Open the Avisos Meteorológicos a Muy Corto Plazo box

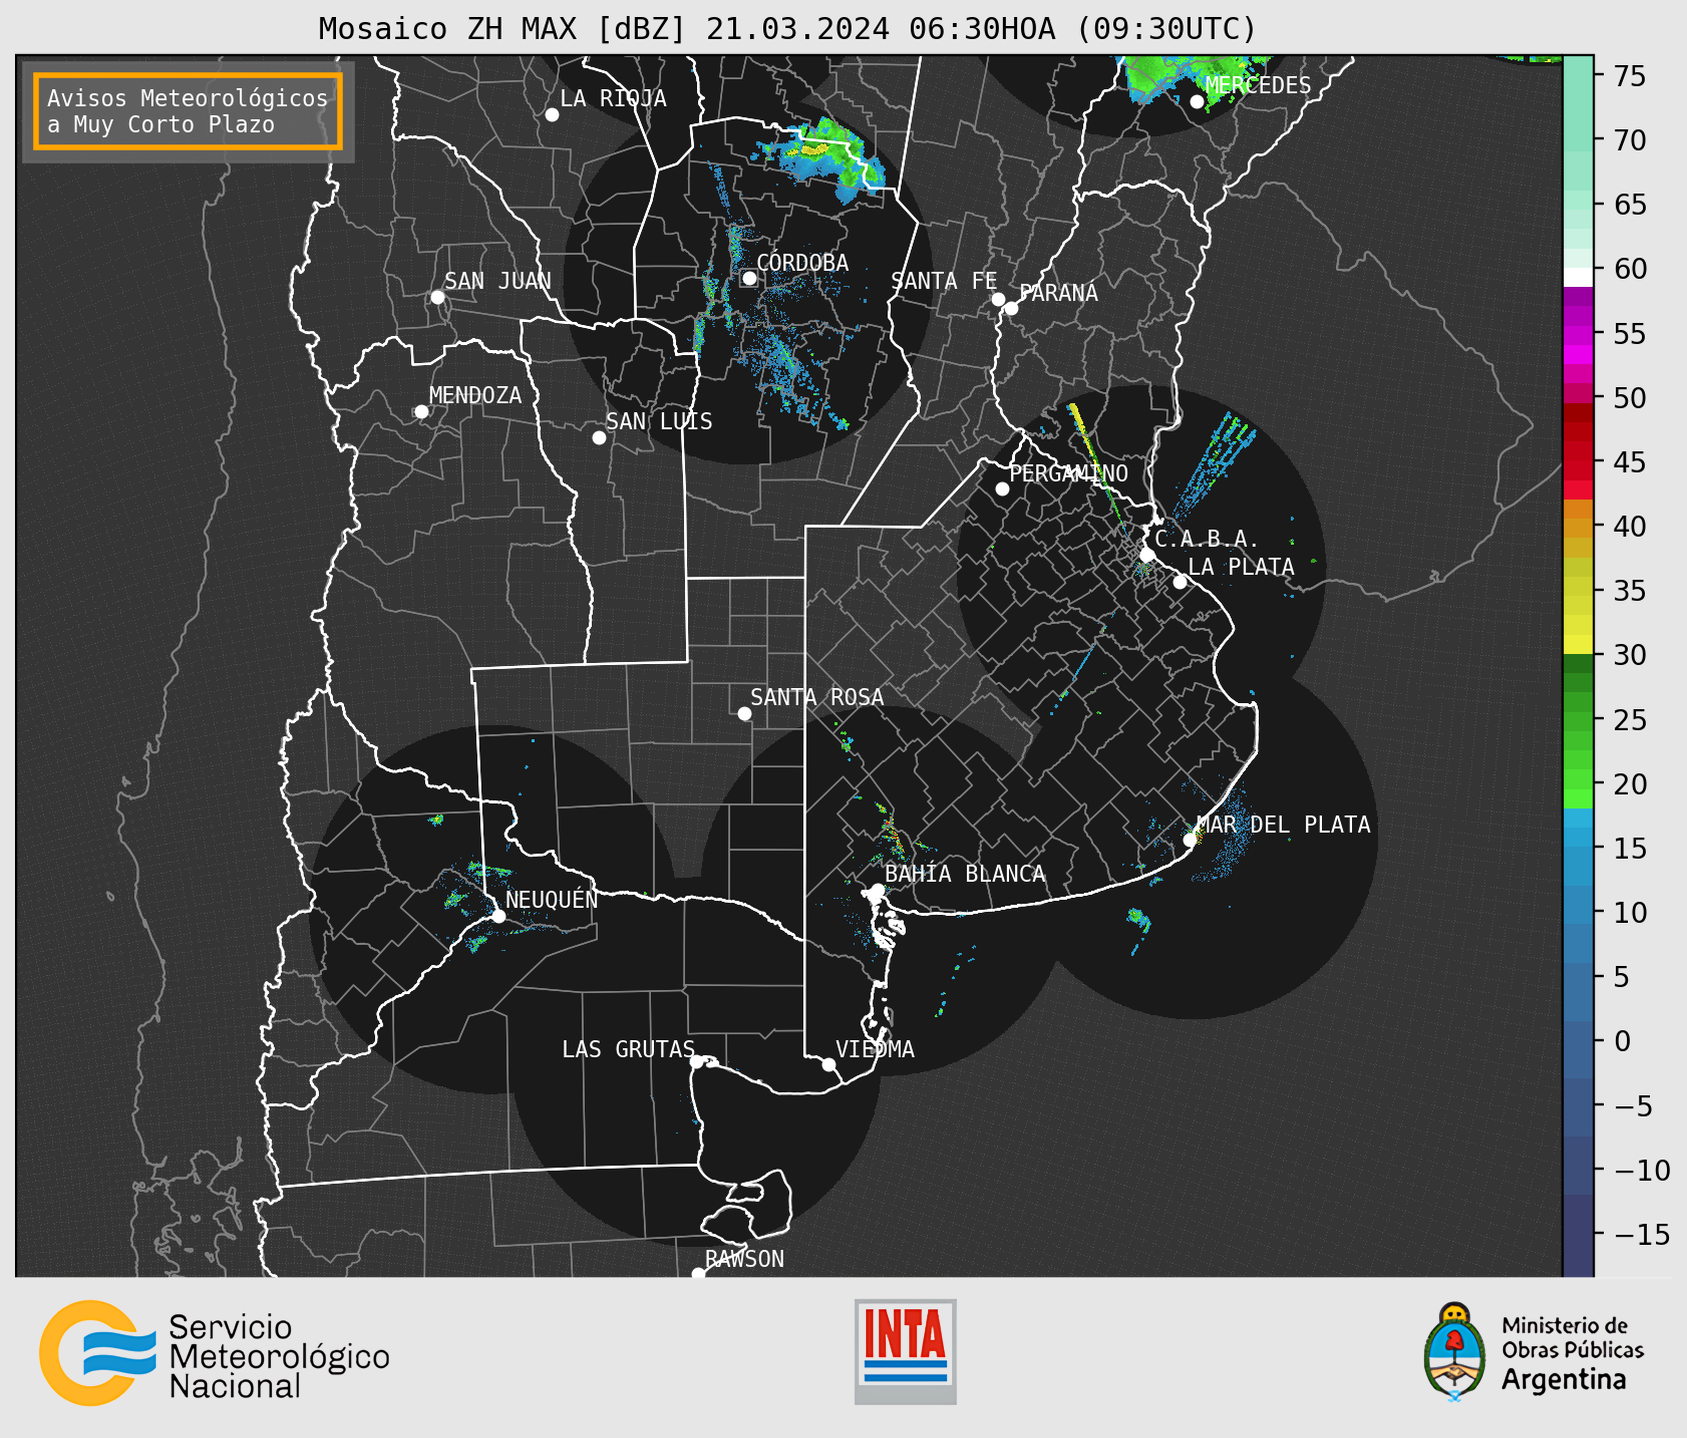[x=188, y=110]
